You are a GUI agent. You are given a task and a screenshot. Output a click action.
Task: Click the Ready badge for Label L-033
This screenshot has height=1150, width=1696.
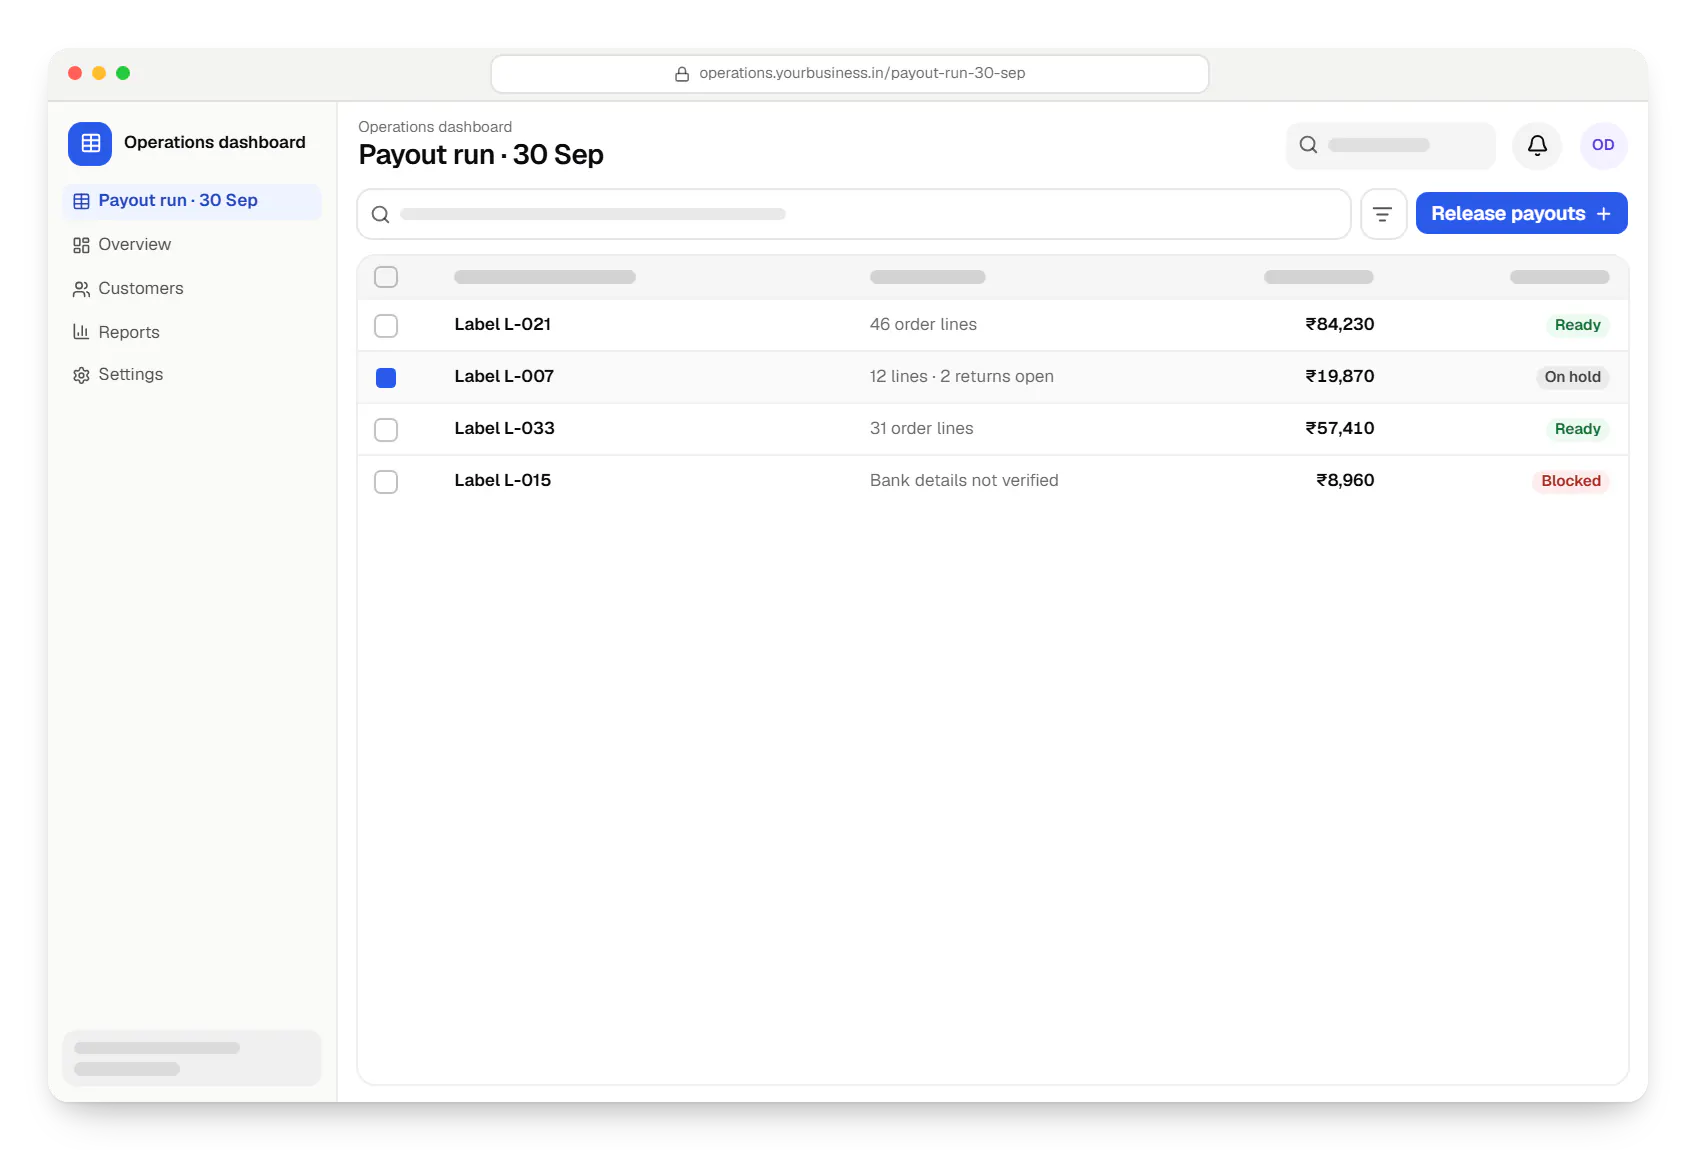[1577, 429]
